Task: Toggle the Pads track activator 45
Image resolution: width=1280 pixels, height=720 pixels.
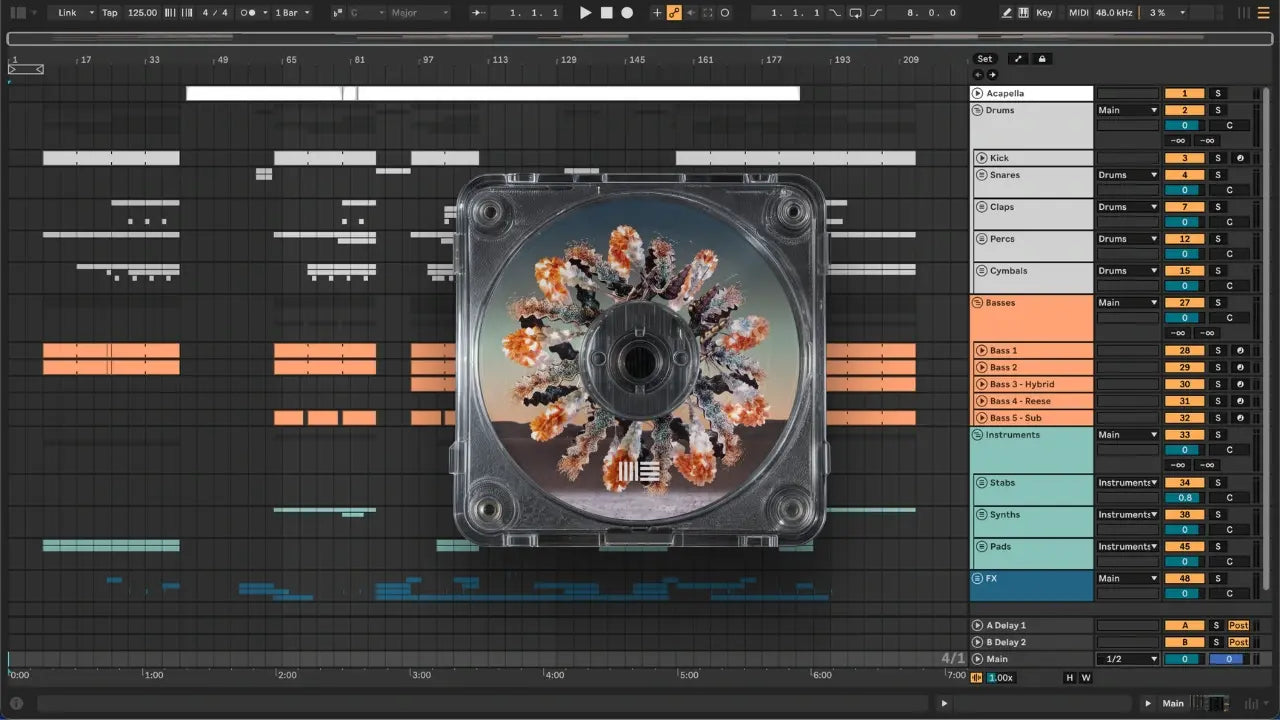Action: coord(1185,546)
